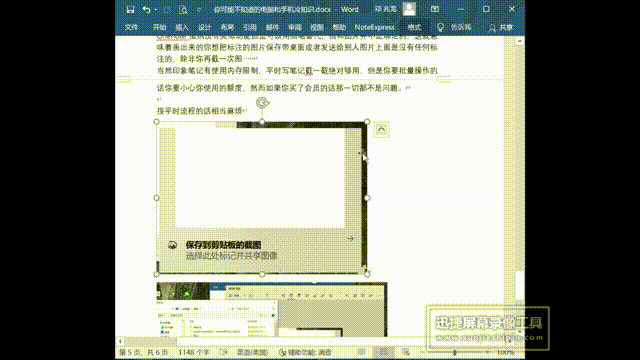The height and width of the screenshot is (360, 640).
Task: Click the user account avatar
Action: [409, 9]
